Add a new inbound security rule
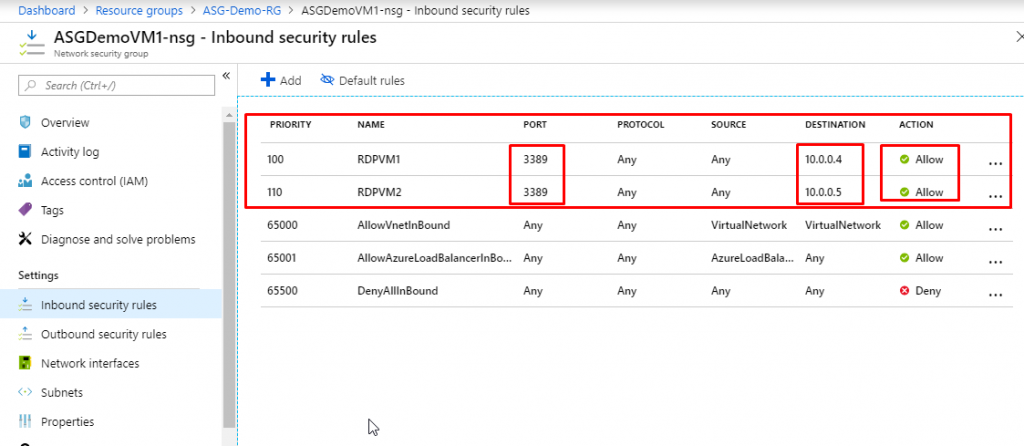Image resolution: width=1024 pixels, height=446 pixels. tap(281, 80)
